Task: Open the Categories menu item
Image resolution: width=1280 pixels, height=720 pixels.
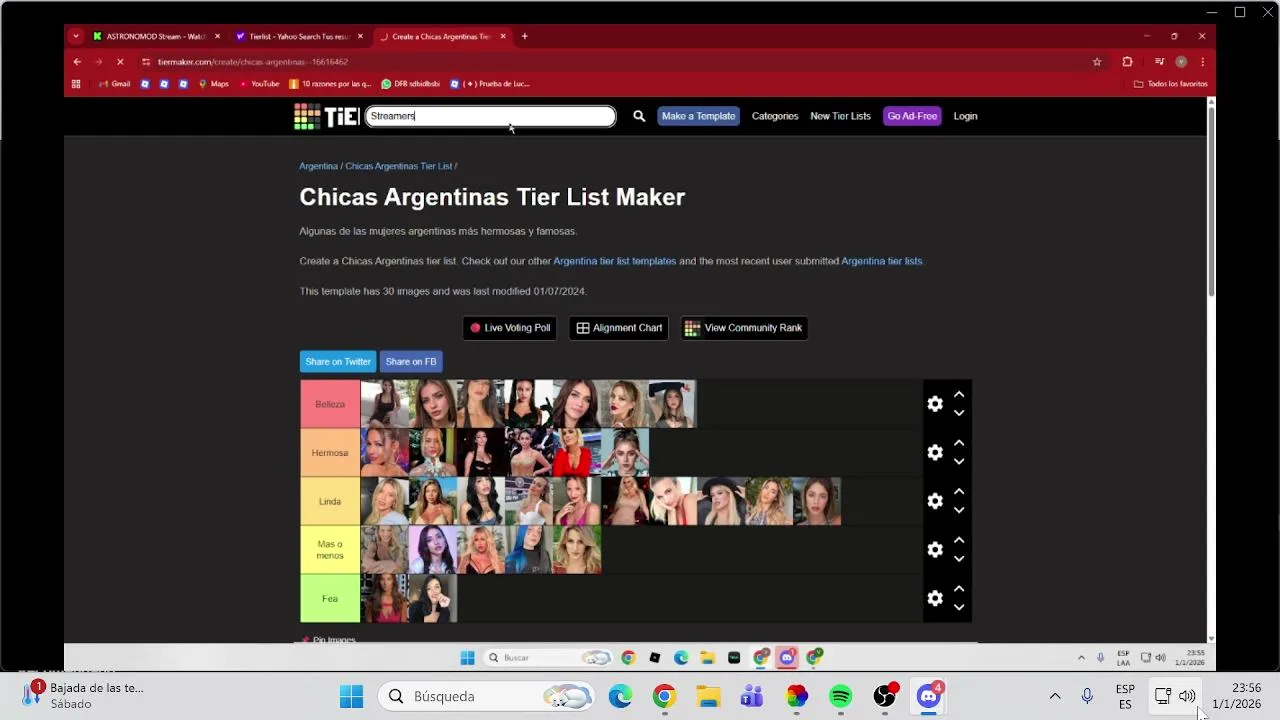Action: [x=775, y=116]
